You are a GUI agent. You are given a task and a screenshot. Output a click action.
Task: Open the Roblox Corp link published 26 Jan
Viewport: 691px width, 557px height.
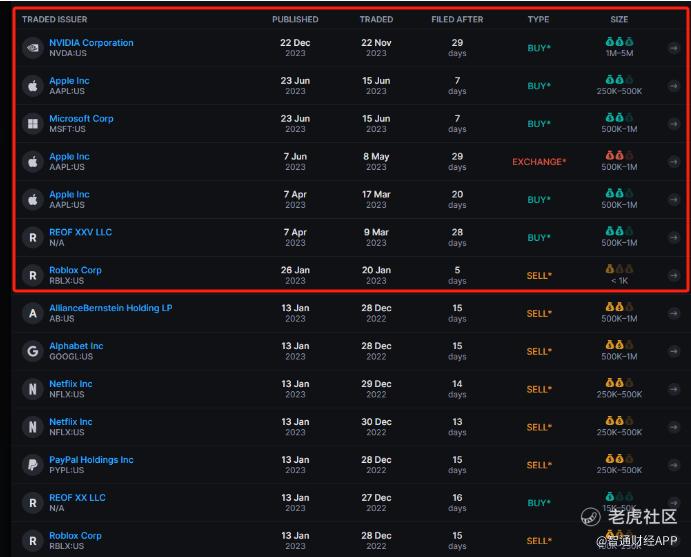[x=75, y=270]
